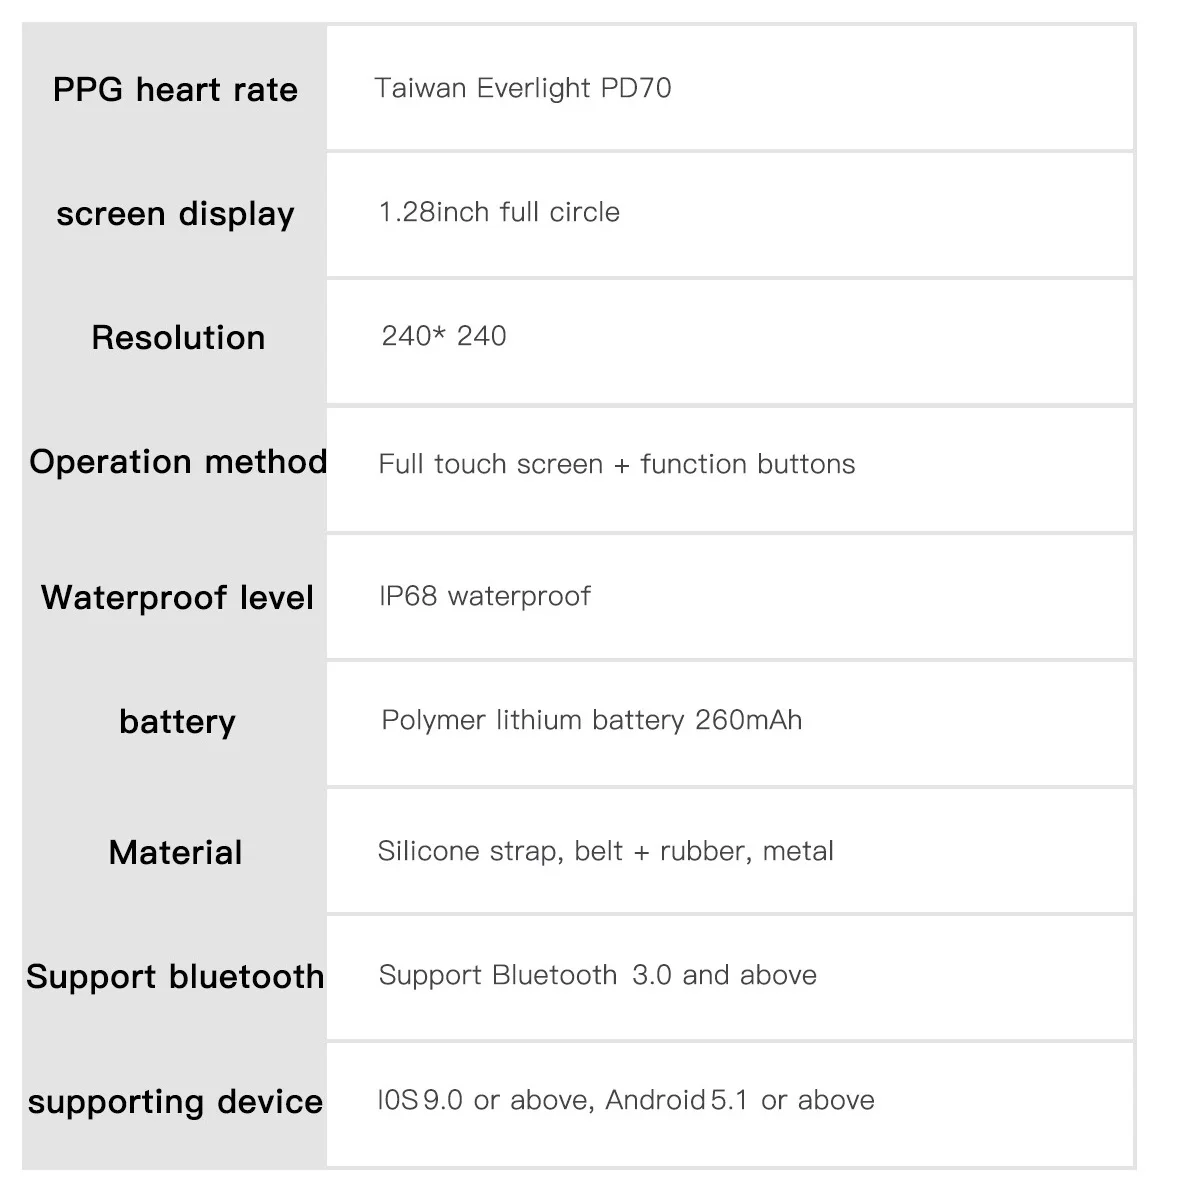Click the Android 5.1 or above text

740,1100
